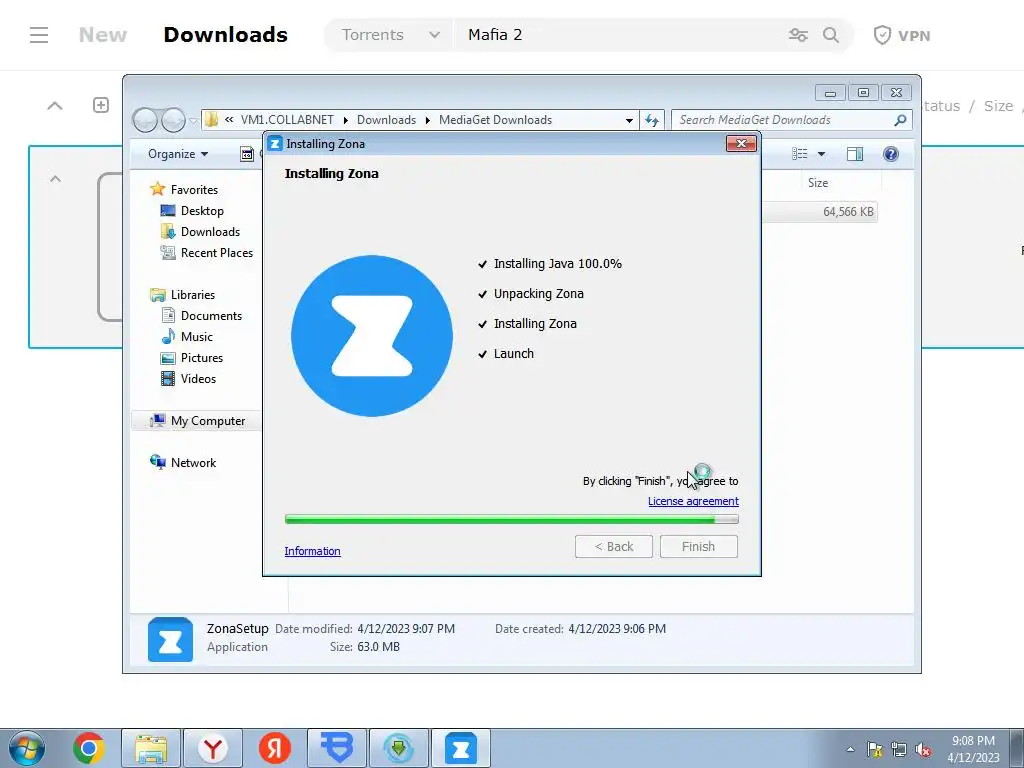This screenshot has height=768, width=1024.
Task: Open search filter settings icon
Action: coord(798,35)
